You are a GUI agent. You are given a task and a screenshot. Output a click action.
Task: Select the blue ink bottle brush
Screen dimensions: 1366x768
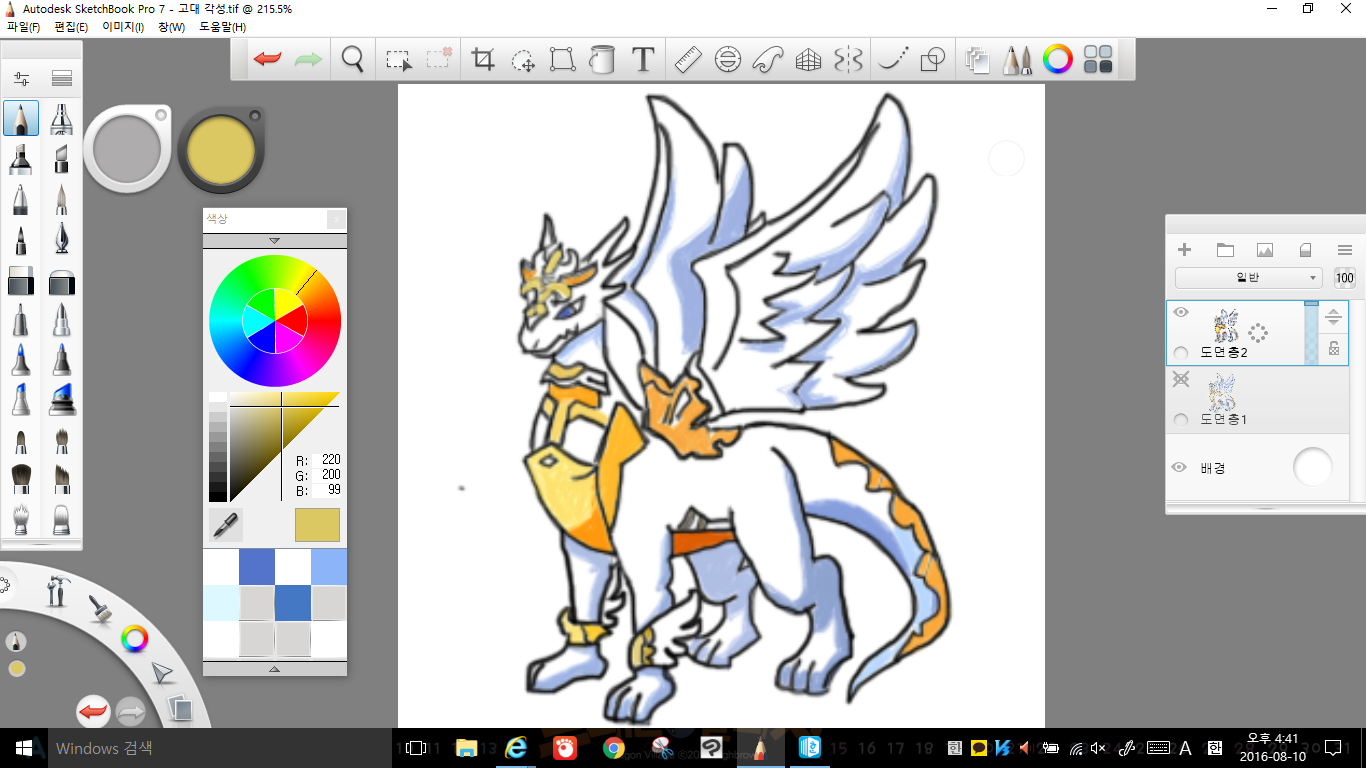(62, 398)
